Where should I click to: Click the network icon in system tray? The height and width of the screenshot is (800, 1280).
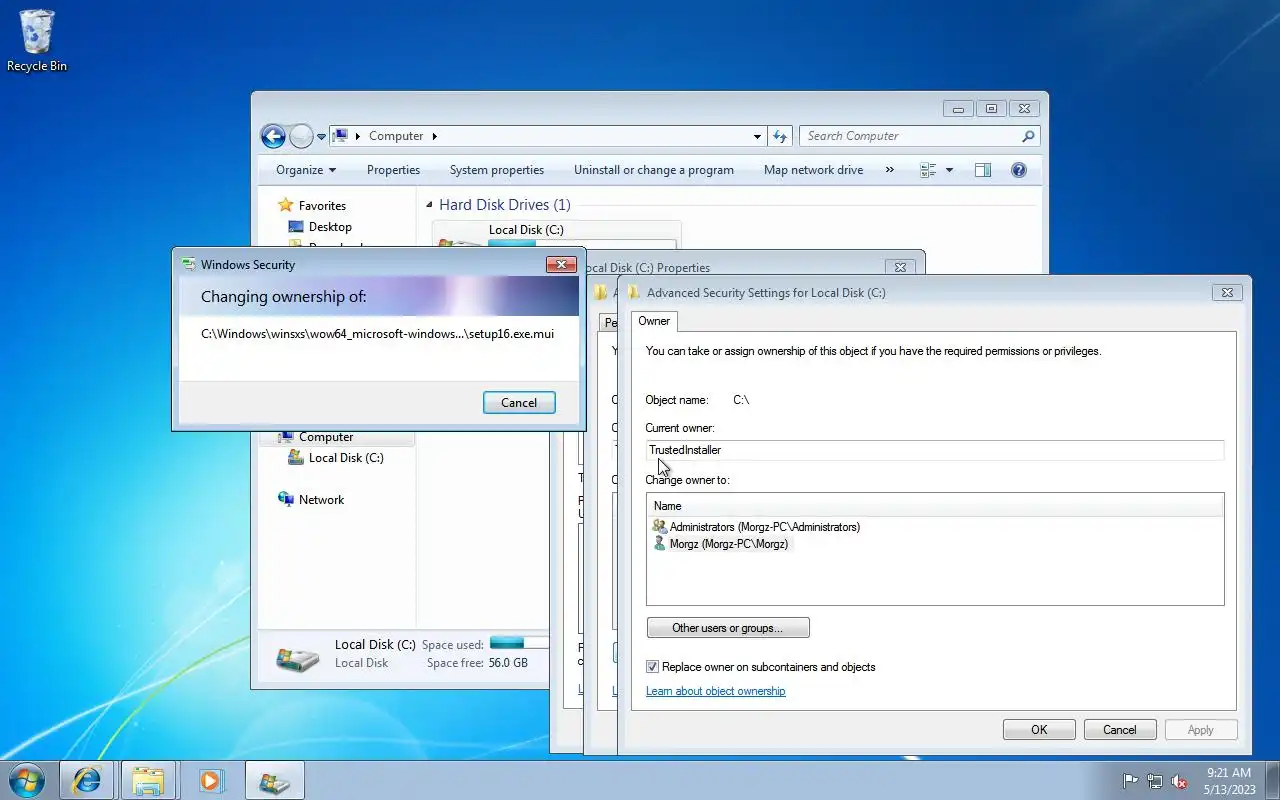click(x=1155, y=781)
